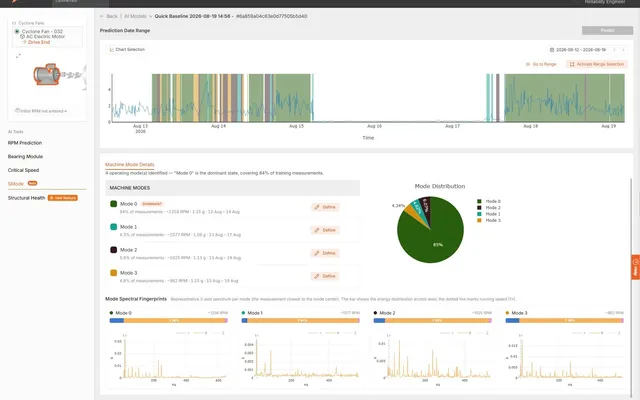The width and height of the screenshot is (640, 400).
Task: Go to next date range arrow
Action: (x=623, y=50)
